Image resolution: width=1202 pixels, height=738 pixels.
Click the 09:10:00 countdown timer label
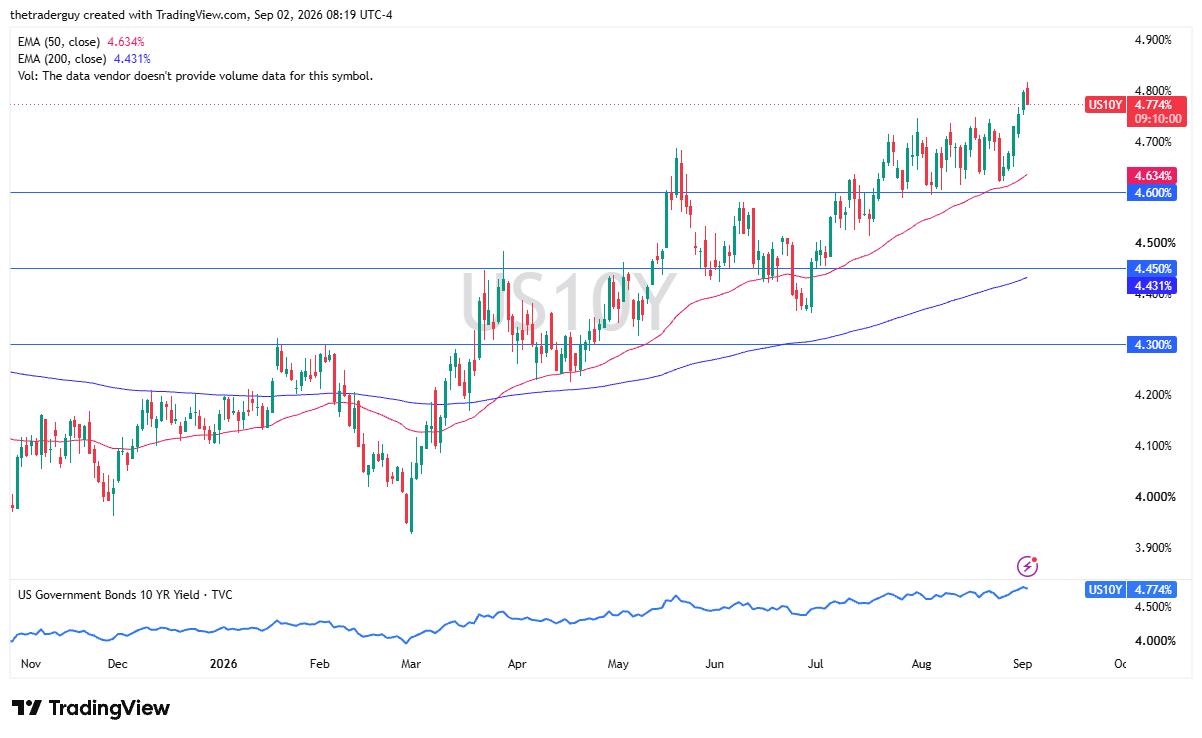[x=1158, y=118]
